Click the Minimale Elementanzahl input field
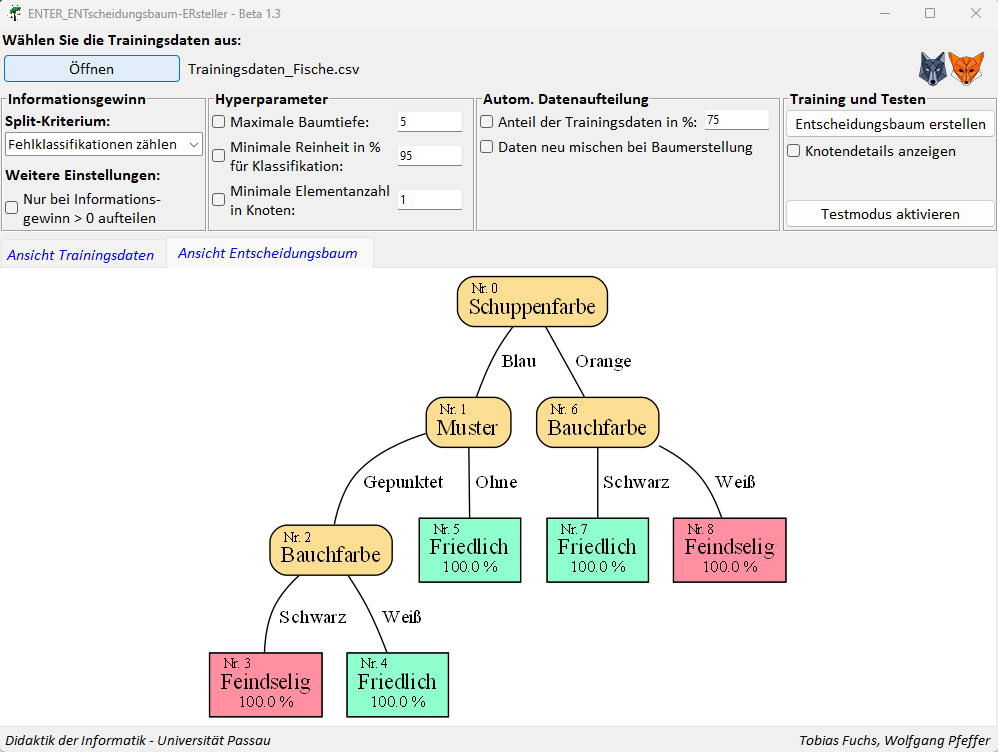Image resolution: width=998 pixels, height=752 pixels. coord(430,200)
